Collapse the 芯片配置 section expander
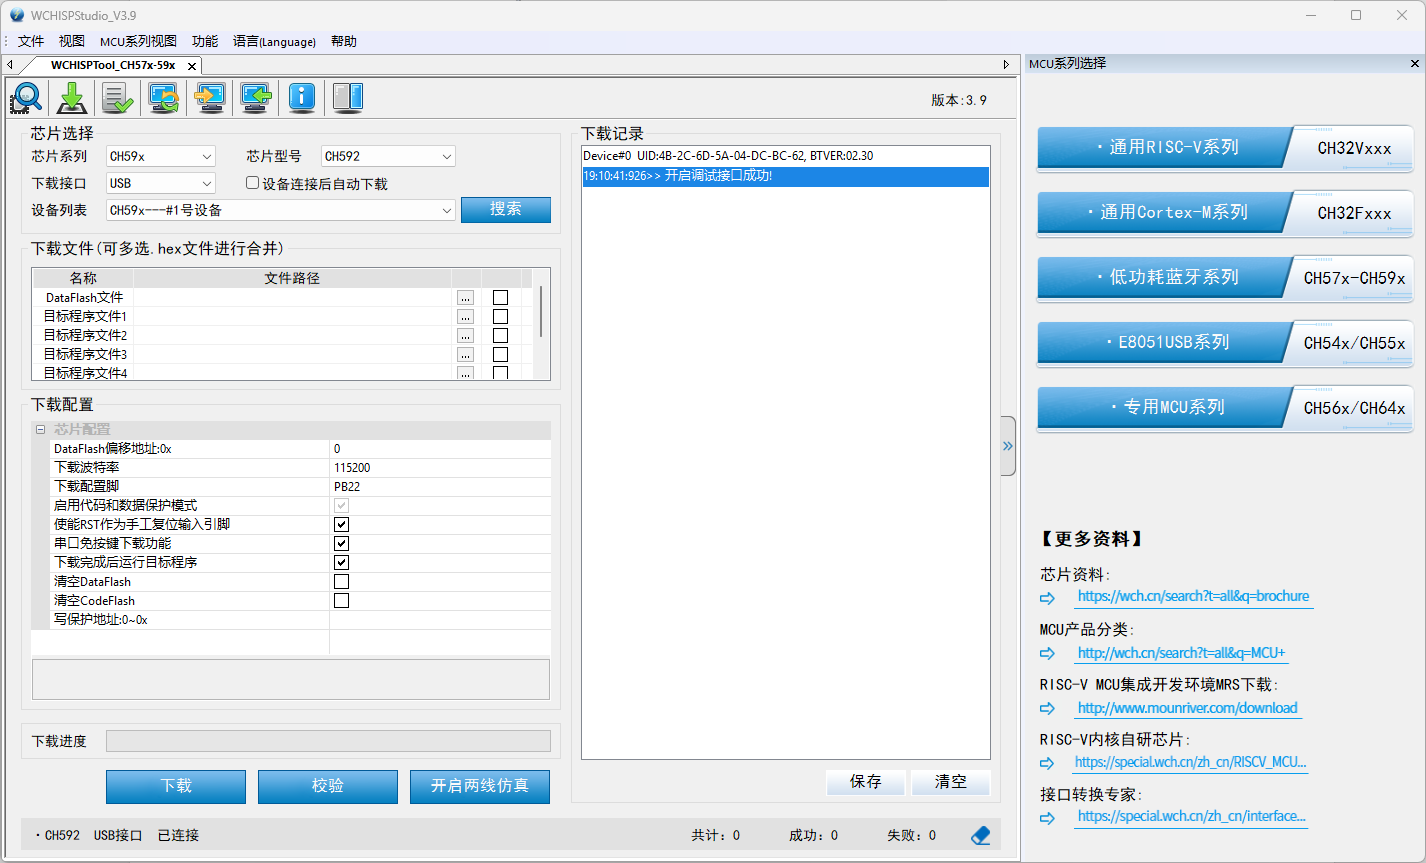Viewport: 1426px width, 863px height. pyautogui.click(x=41, y=430)
